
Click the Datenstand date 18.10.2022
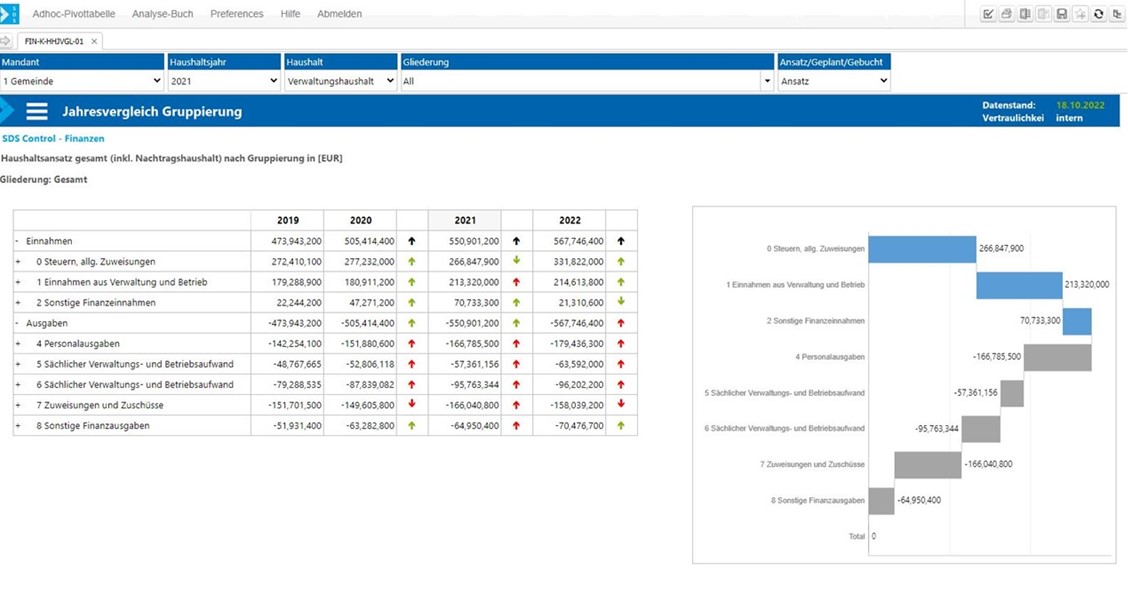coord(1080,105)
